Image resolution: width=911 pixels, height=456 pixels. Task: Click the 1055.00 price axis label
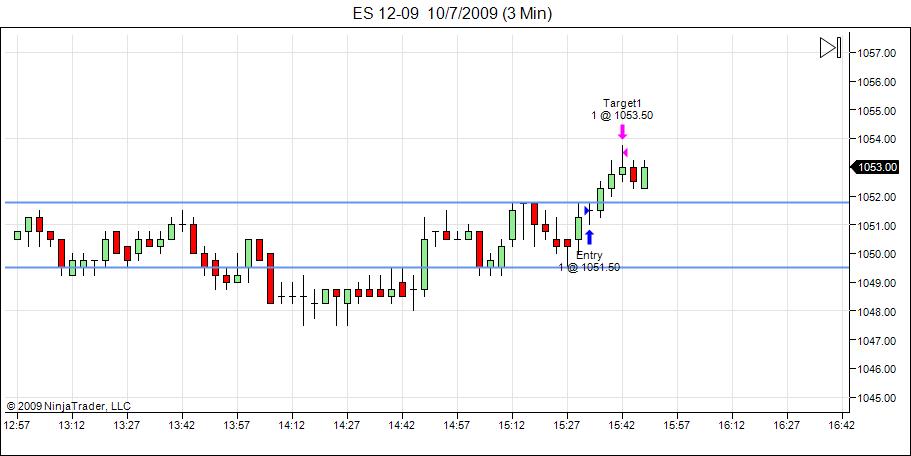876,110
